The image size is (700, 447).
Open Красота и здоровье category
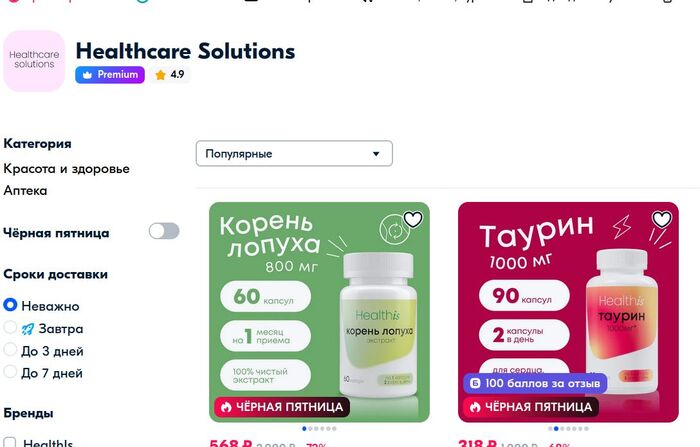click(67, 169)
